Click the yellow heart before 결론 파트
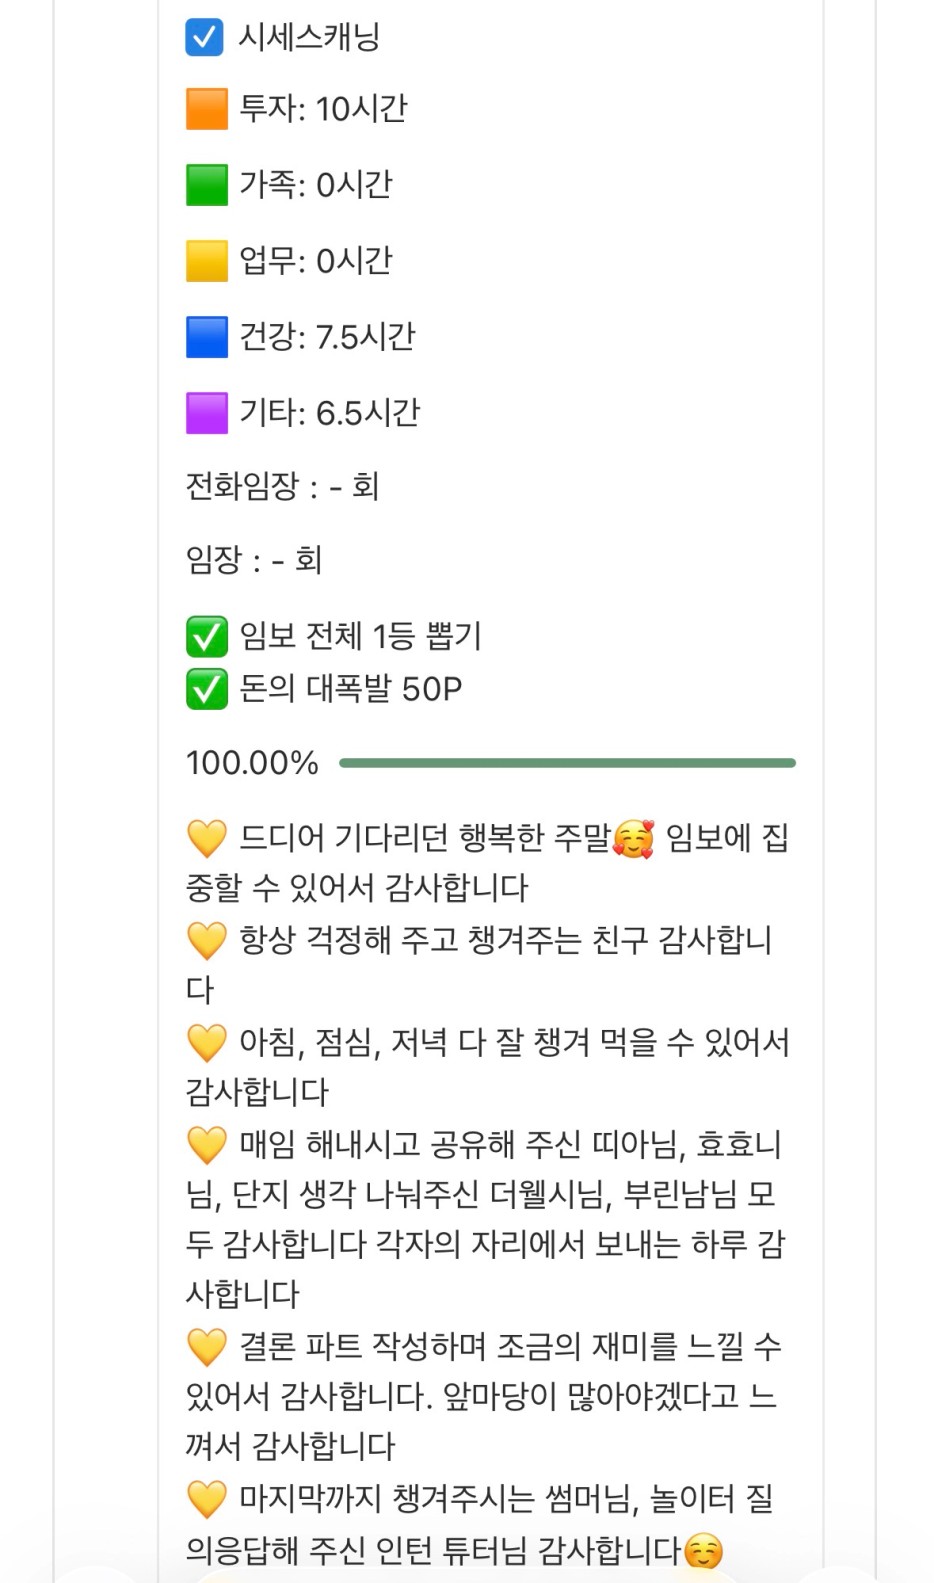 pyautogui.click(x=207, y=1347)
